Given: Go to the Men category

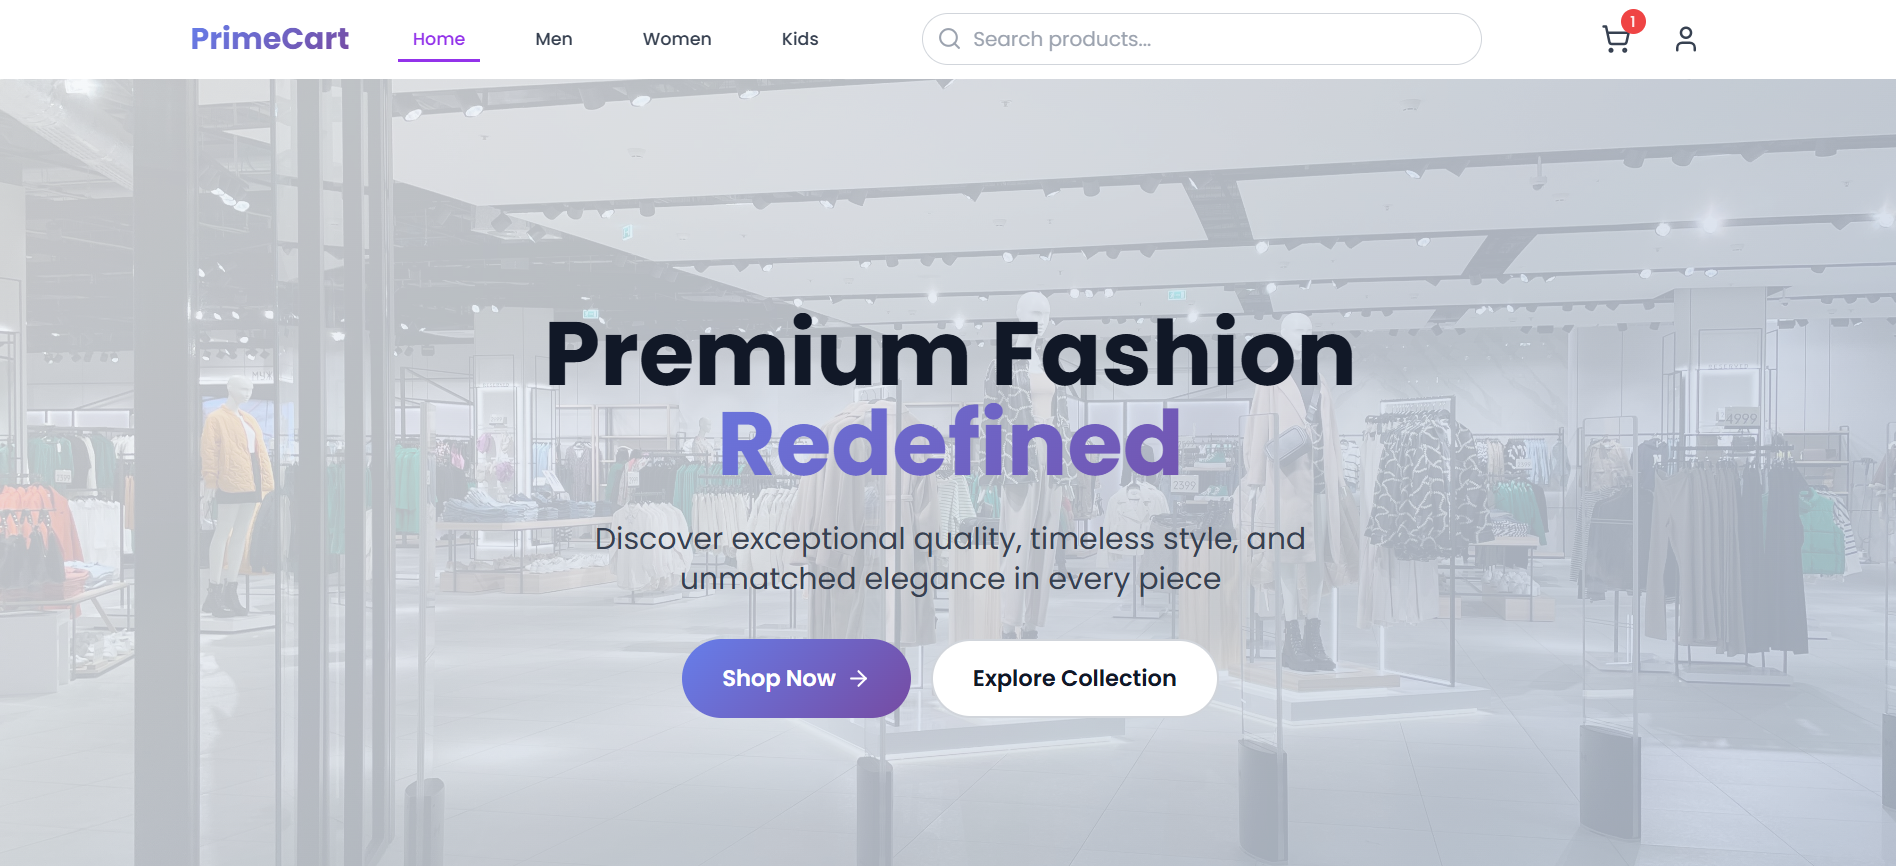Looking at the screenshot, I should [554, 39].
